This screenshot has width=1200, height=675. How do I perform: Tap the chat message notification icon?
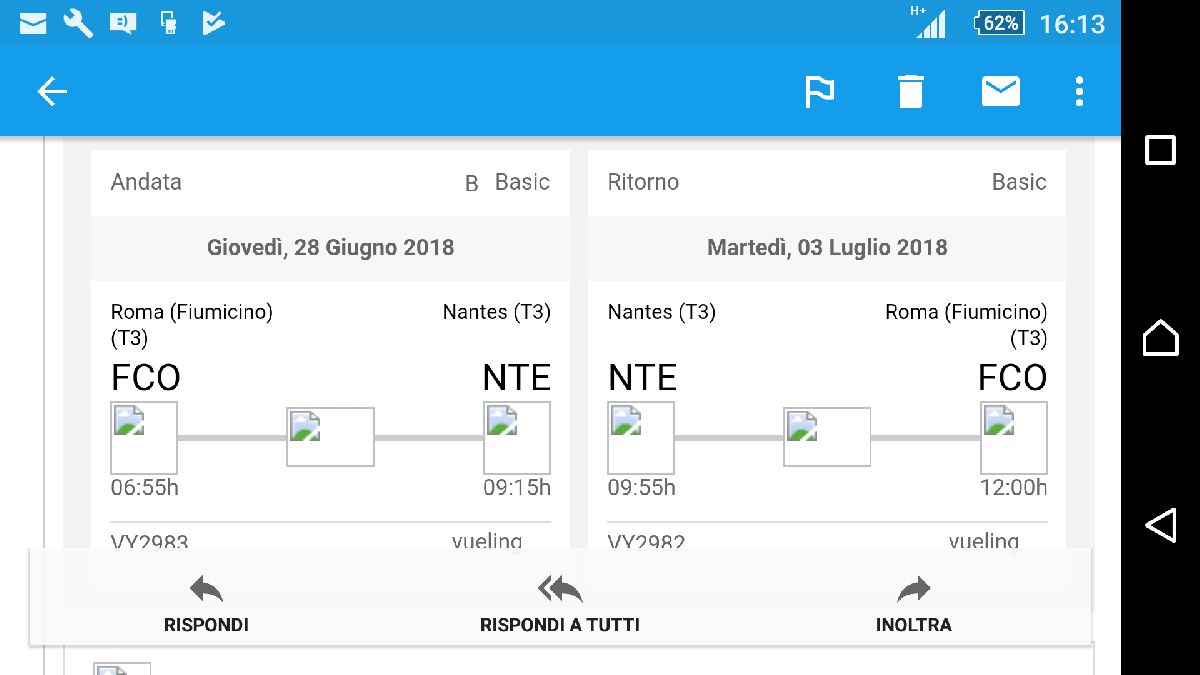tap(123, 23)
